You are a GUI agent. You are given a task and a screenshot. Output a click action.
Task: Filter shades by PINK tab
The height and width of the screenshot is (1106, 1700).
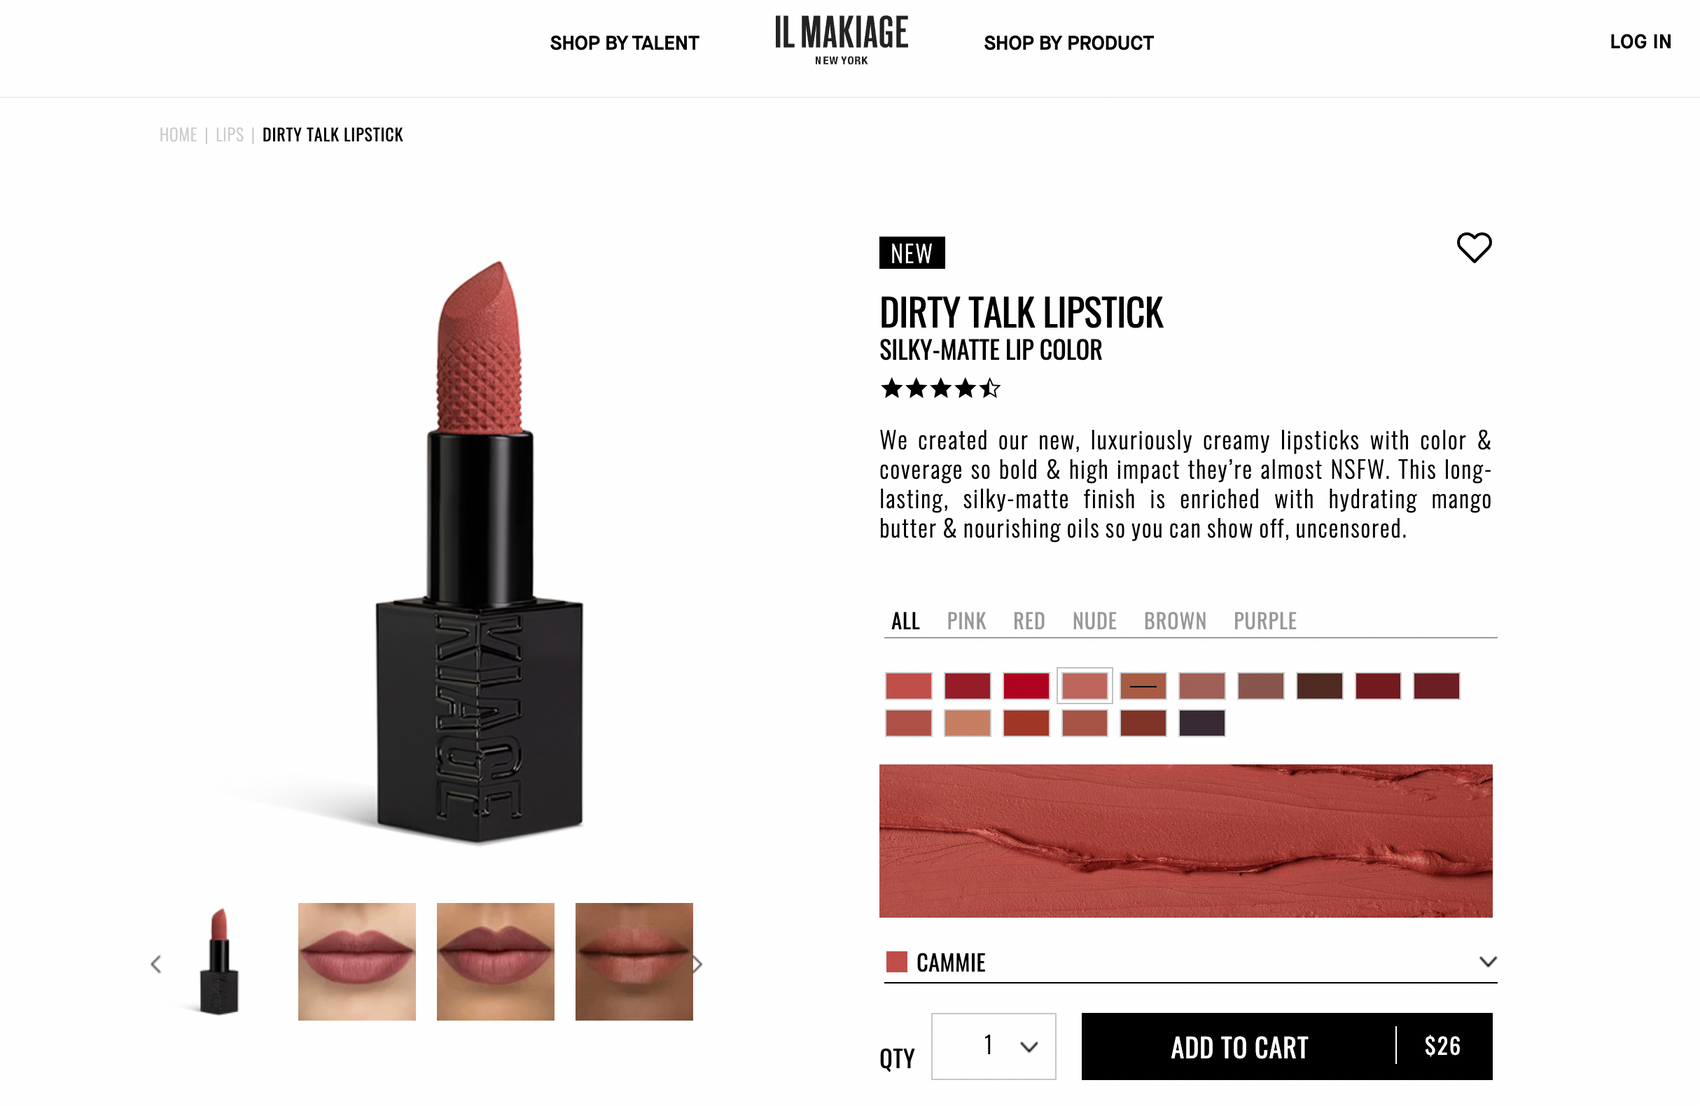966,621
